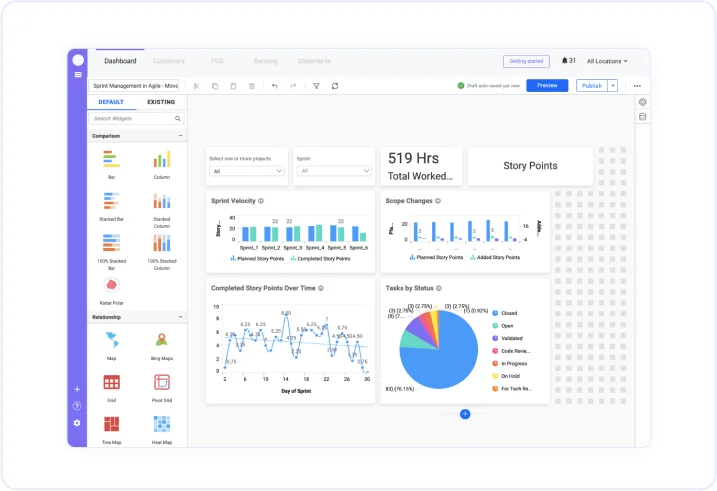Open dashboard settings gear on right panel
Viewport: 717px width, 491px height.
point(642,102)
